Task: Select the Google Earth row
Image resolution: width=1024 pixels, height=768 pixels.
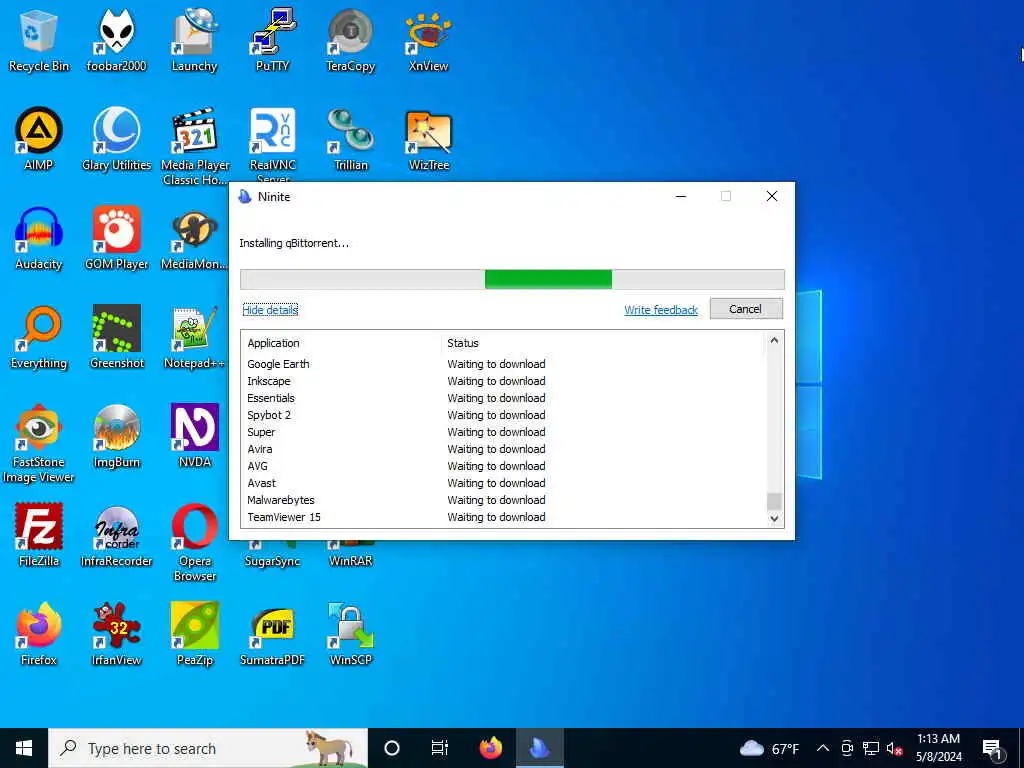Action: click(x=504, y=364)
